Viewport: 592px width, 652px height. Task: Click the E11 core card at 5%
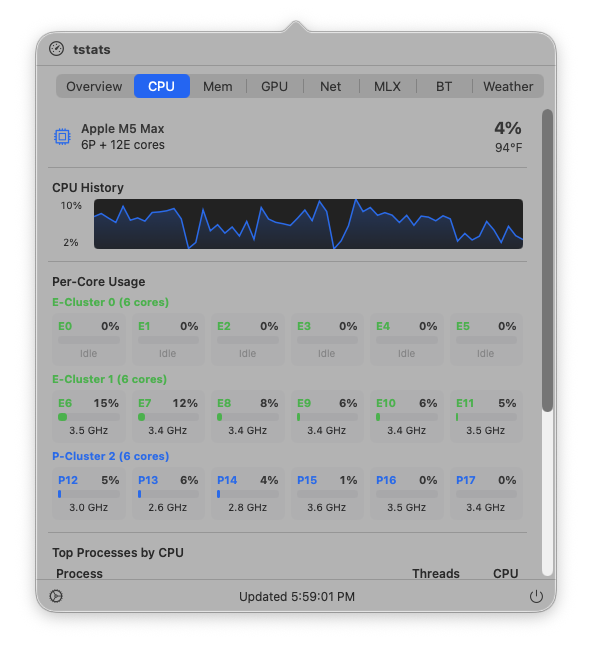coord(486,416)
